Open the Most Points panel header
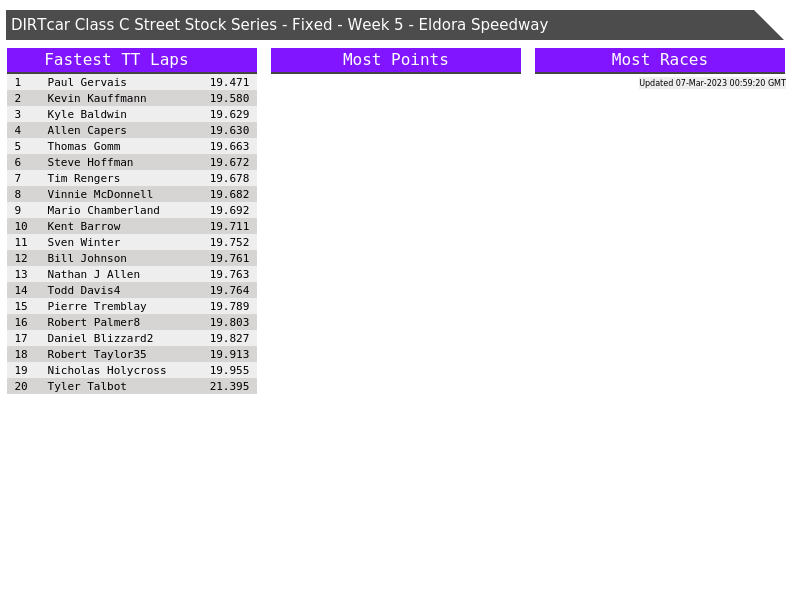 [395, 60]
